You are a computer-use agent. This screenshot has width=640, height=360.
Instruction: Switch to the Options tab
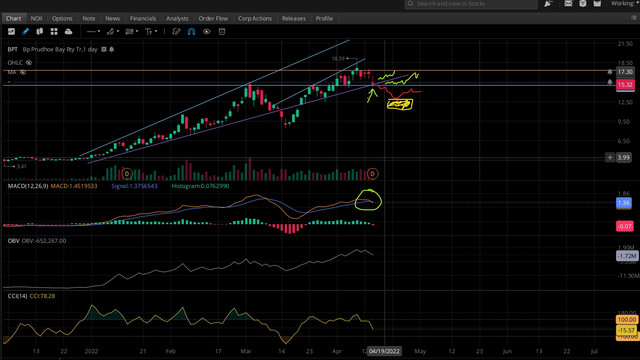[62, 18]
